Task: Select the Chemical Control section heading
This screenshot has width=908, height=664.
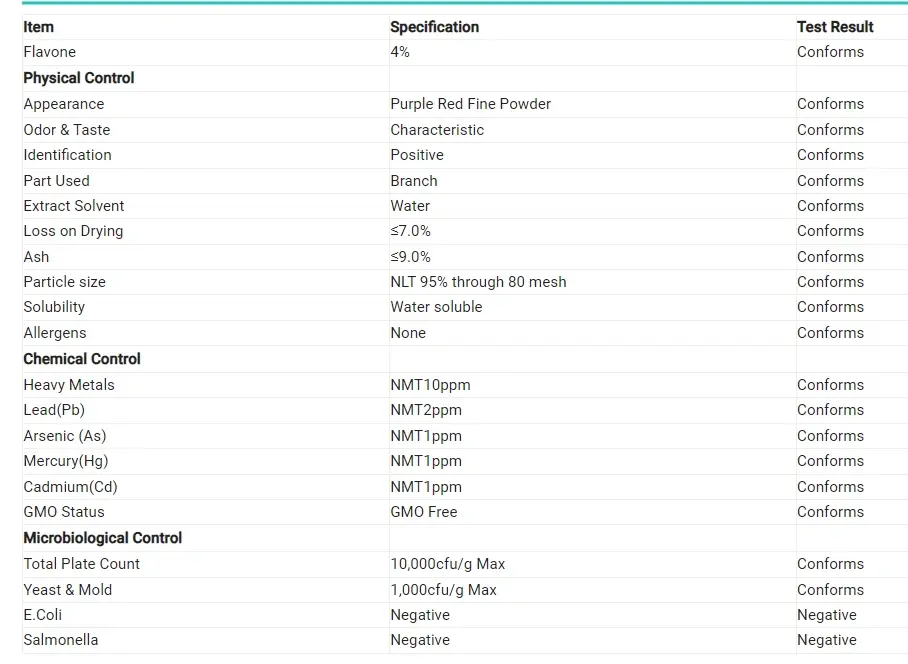Action: click(x=82, y=359)
